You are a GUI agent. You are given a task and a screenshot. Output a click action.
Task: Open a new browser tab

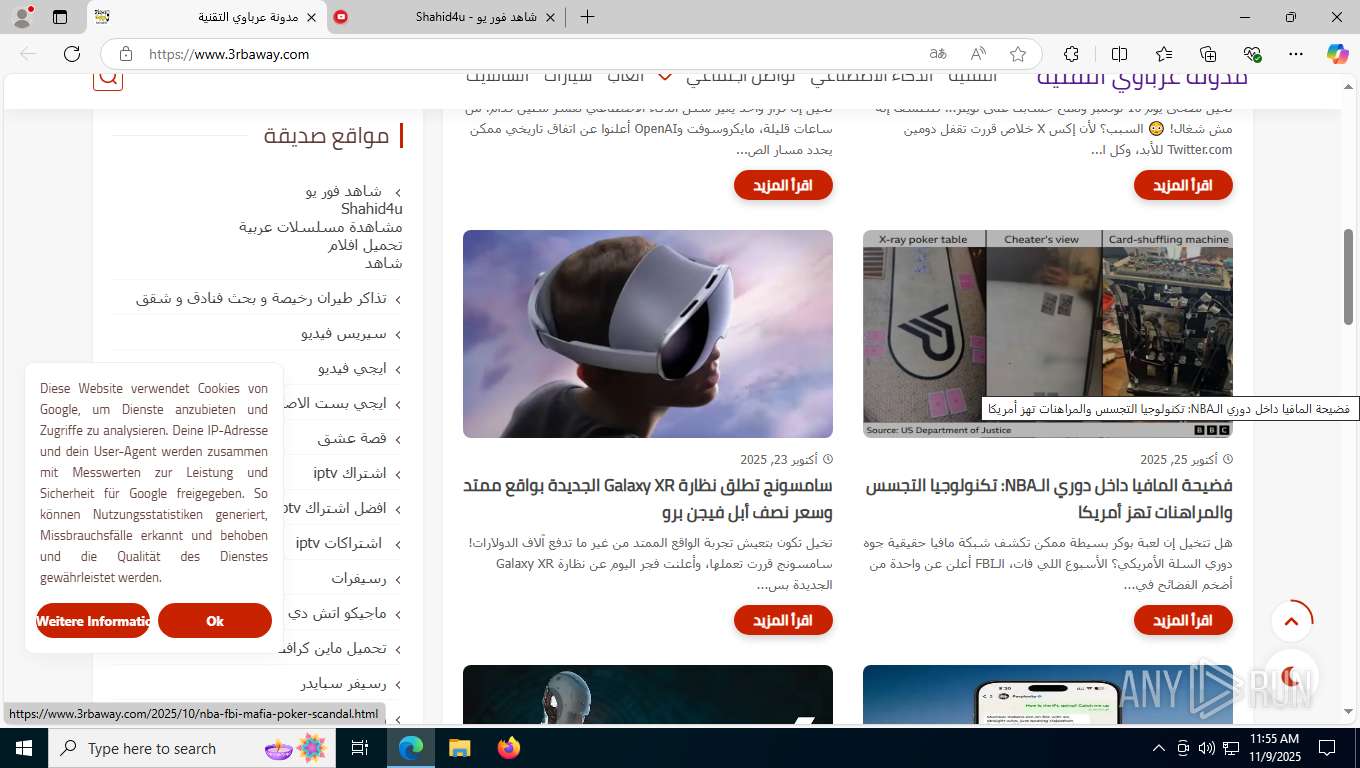click(587, 17)
